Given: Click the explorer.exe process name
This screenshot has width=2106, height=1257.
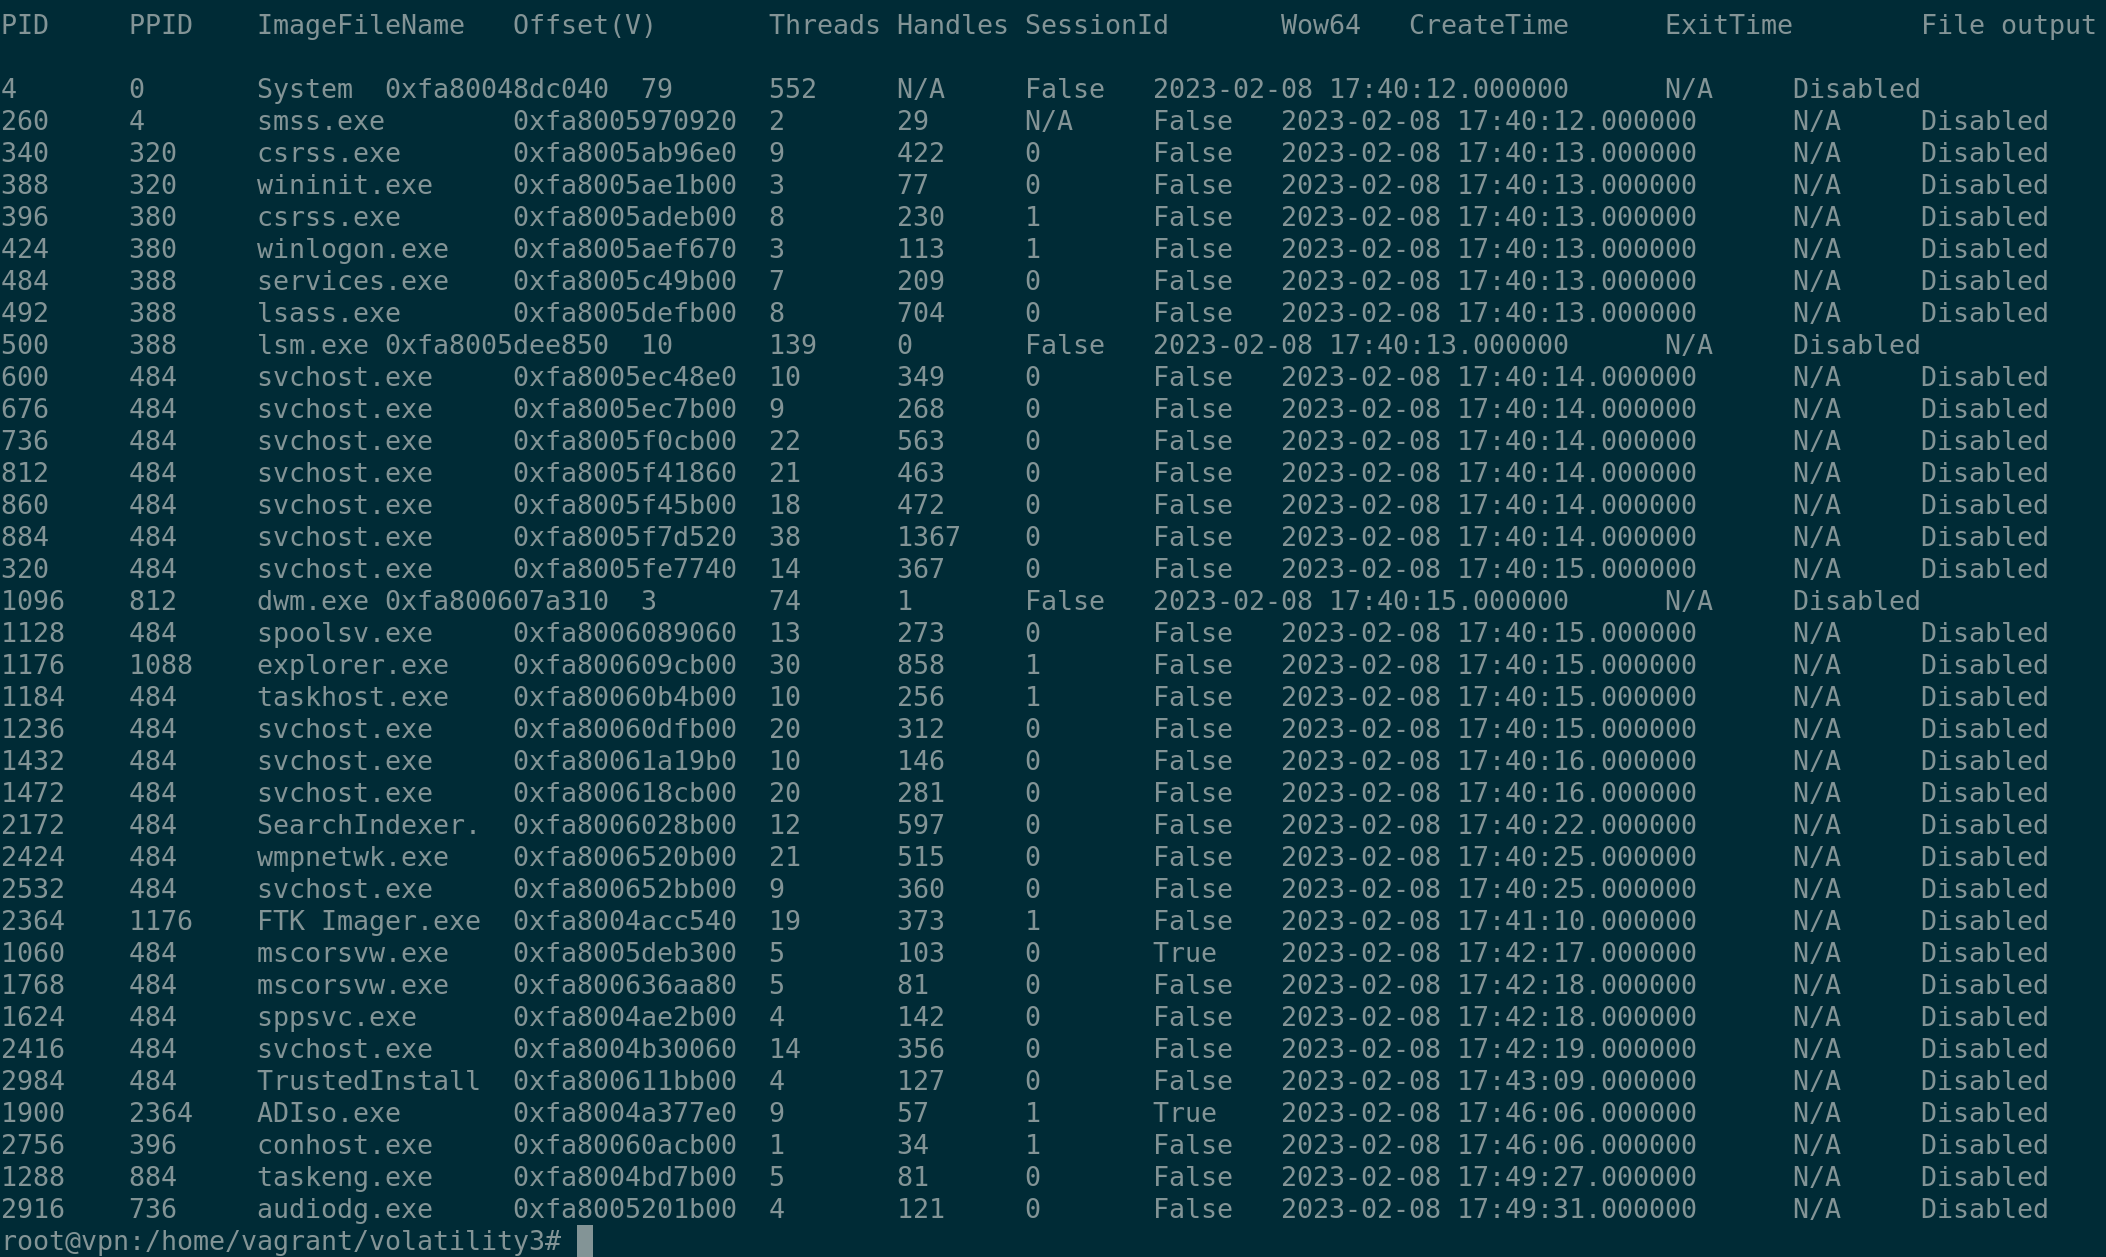Looking at the screenshot, I should tap(352, 665).
